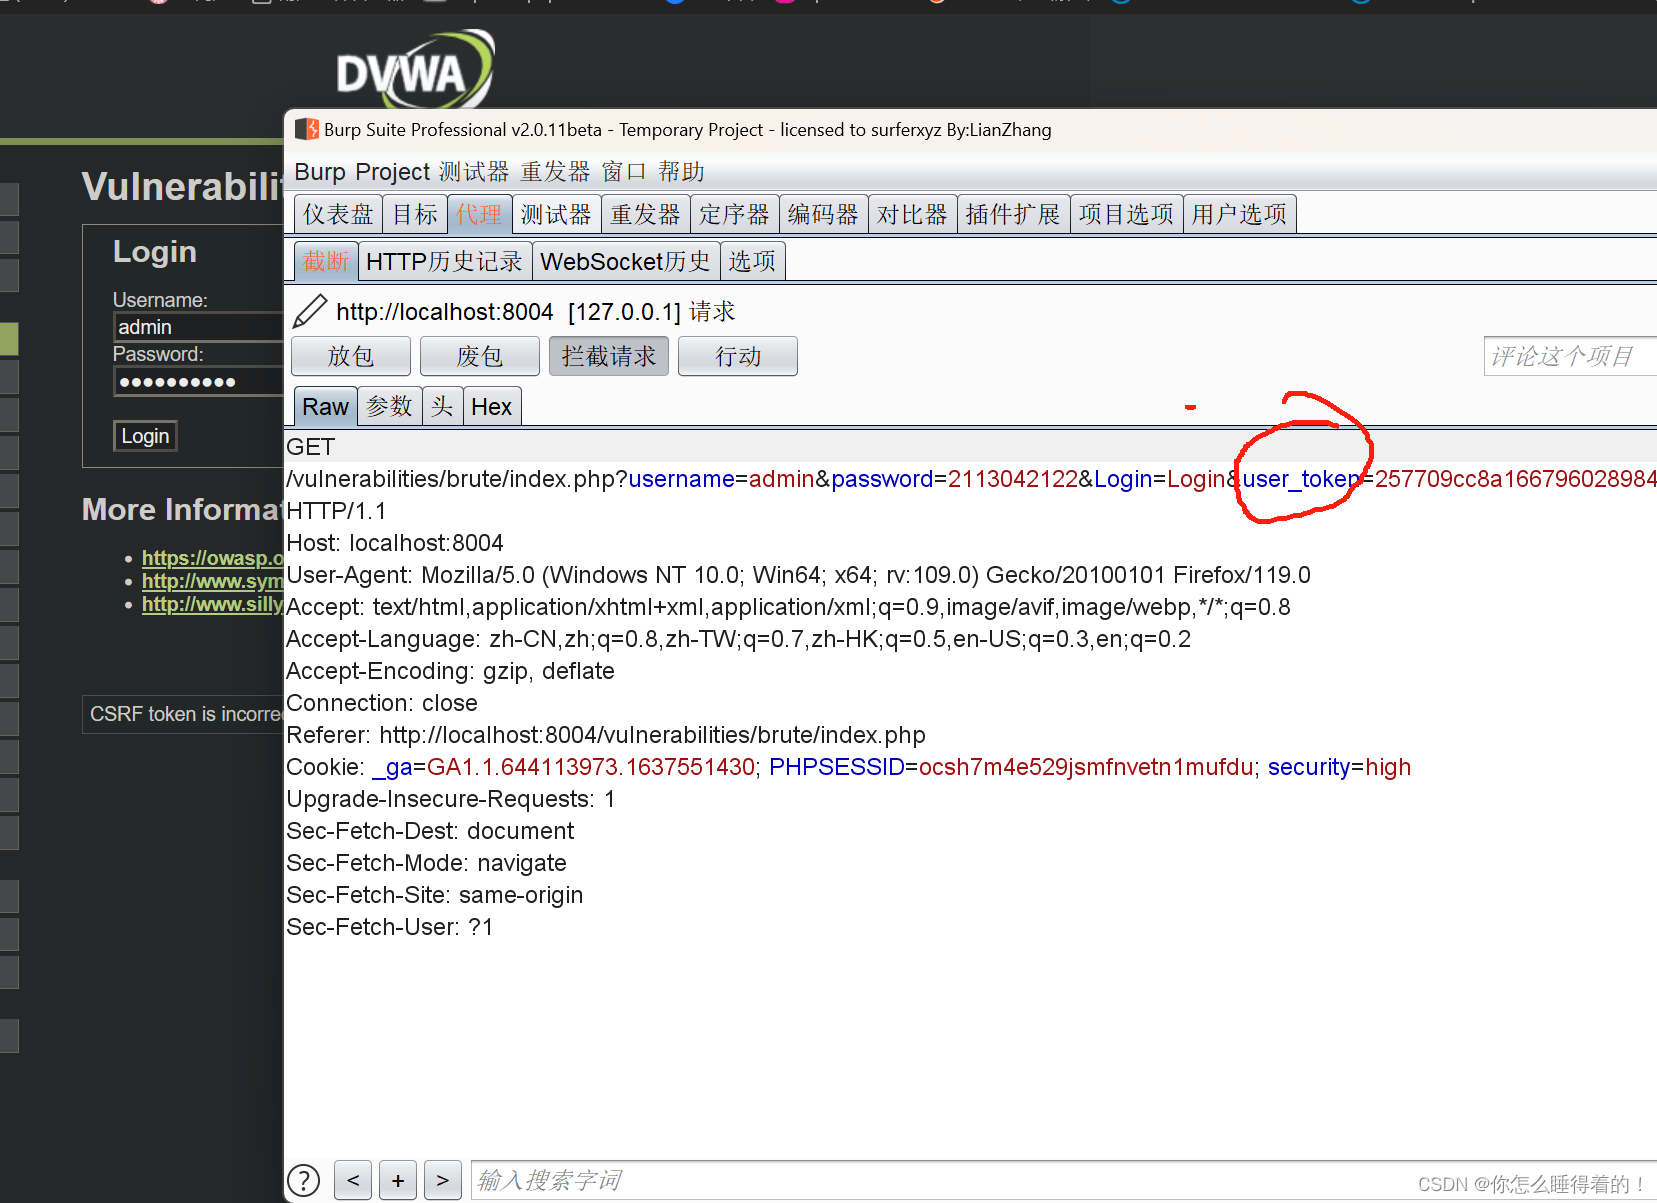Click the 行动 action button
The image size is (1657, 1203).
tap(738, 356)
